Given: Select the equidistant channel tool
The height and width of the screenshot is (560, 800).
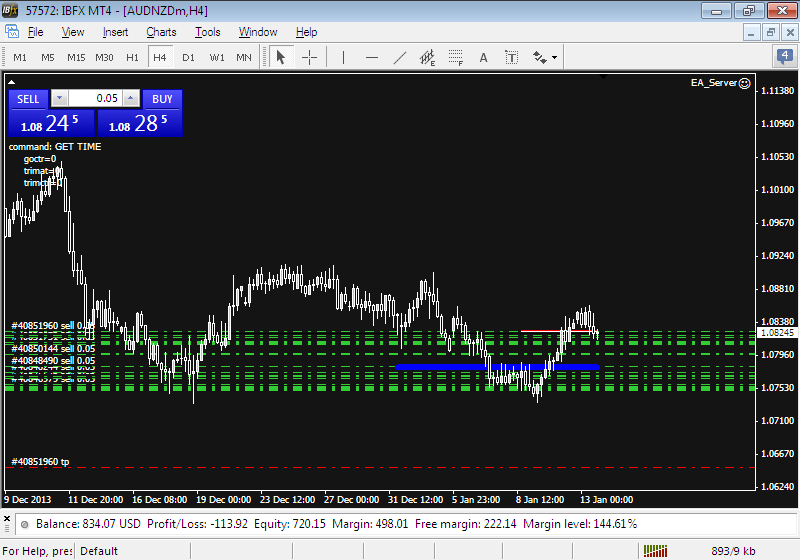Looking at the screenshot, I should point(428,57).
